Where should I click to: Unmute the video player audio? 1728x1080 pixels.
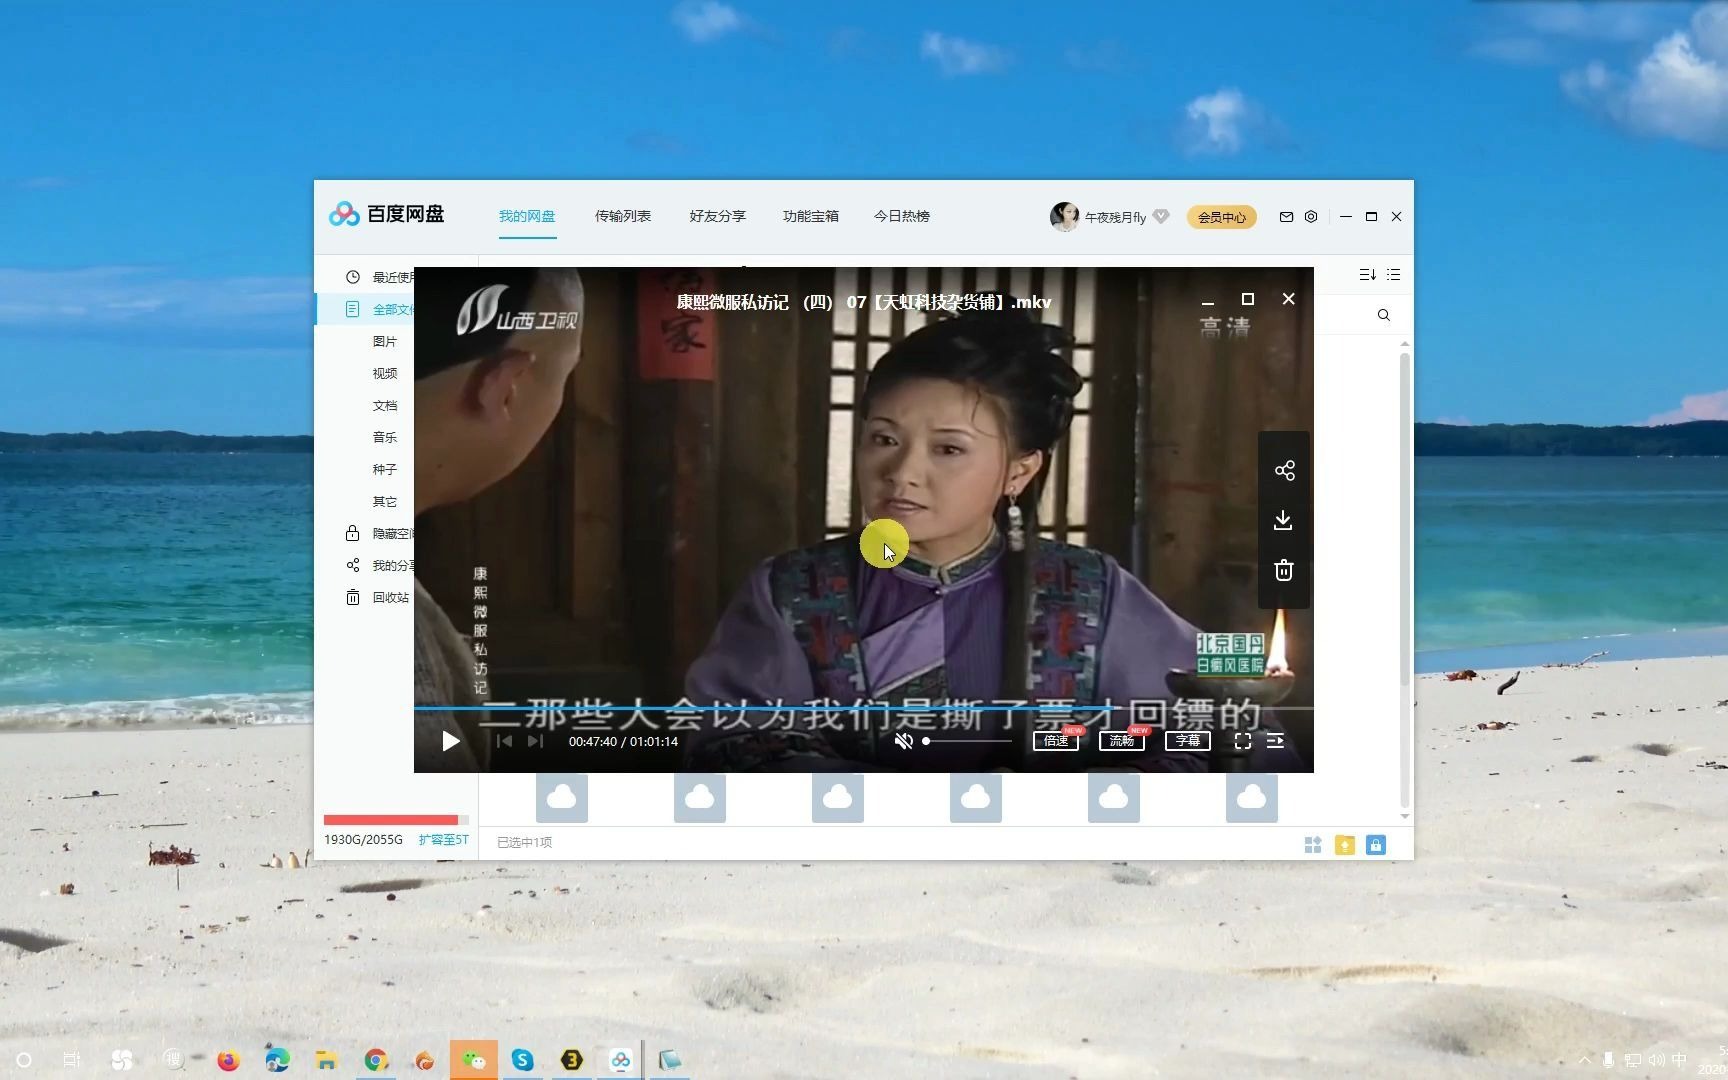click(903, 741)
